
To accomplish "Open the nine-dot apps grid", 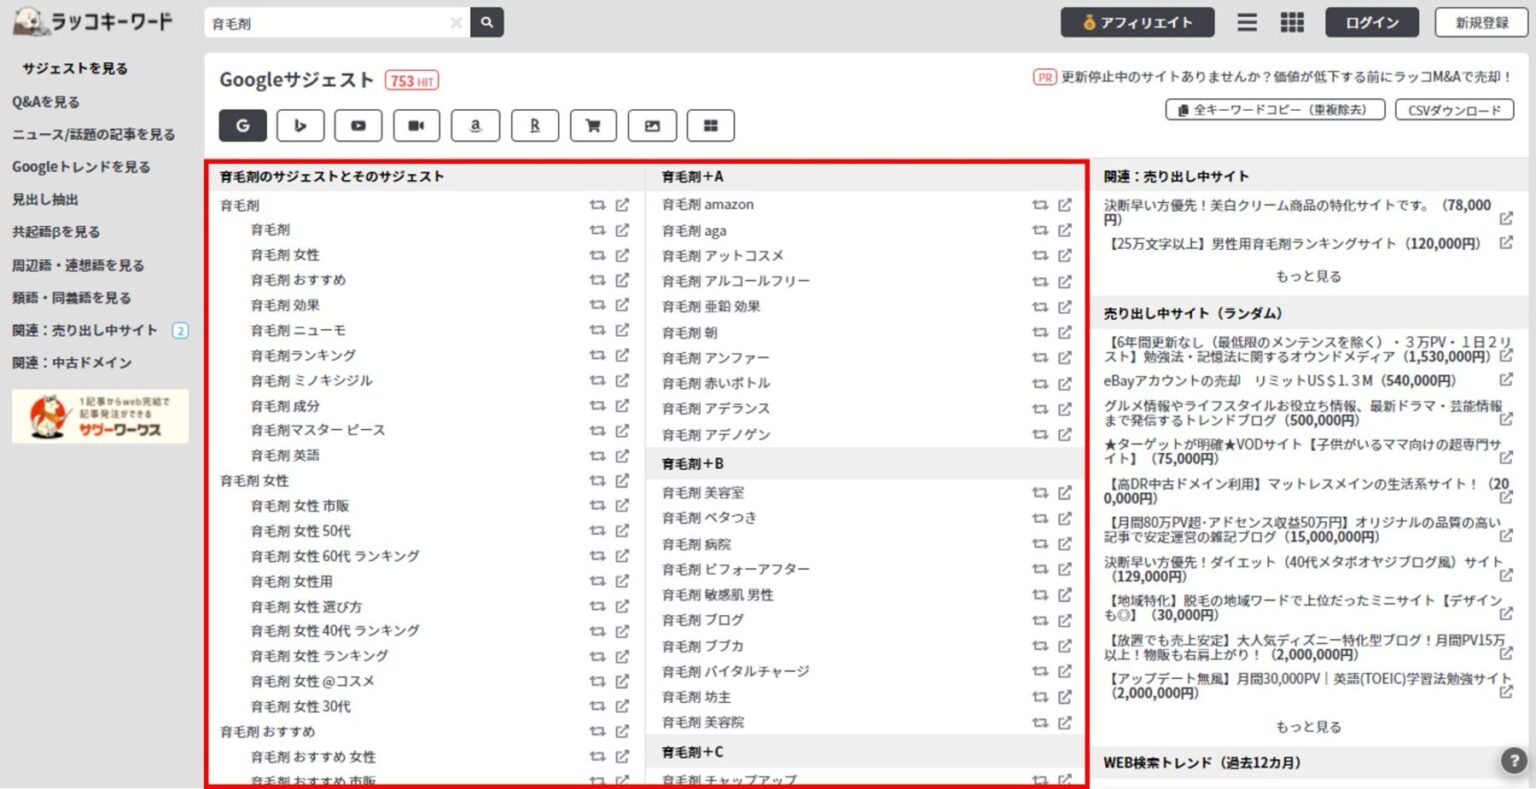I will tap(1292, 22).
